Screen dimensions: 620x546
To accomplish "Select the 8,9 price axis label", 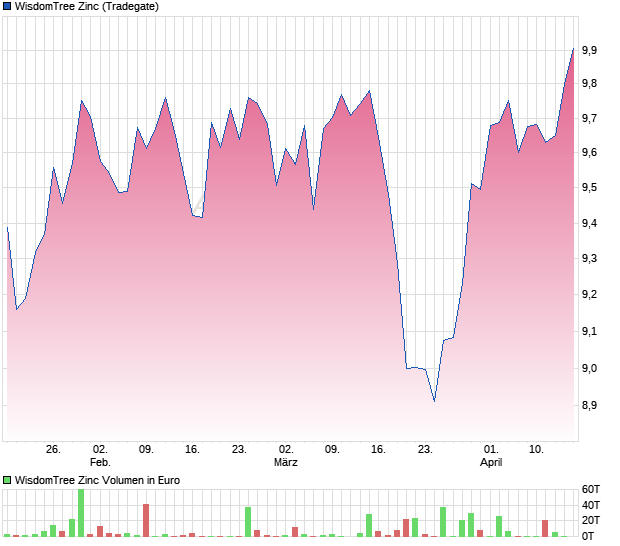I will [589, 406].
